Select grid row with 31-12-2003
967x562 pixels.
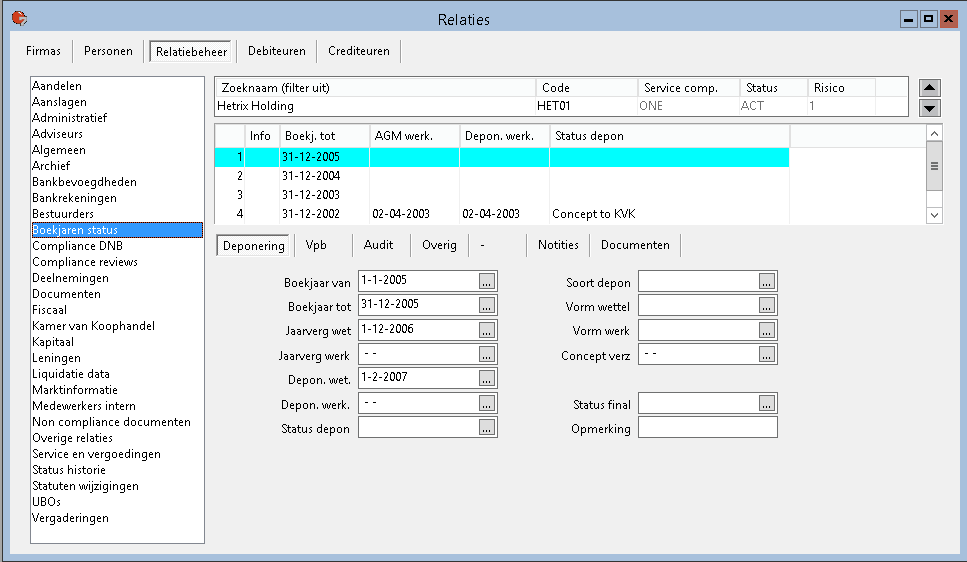[501, 195]
